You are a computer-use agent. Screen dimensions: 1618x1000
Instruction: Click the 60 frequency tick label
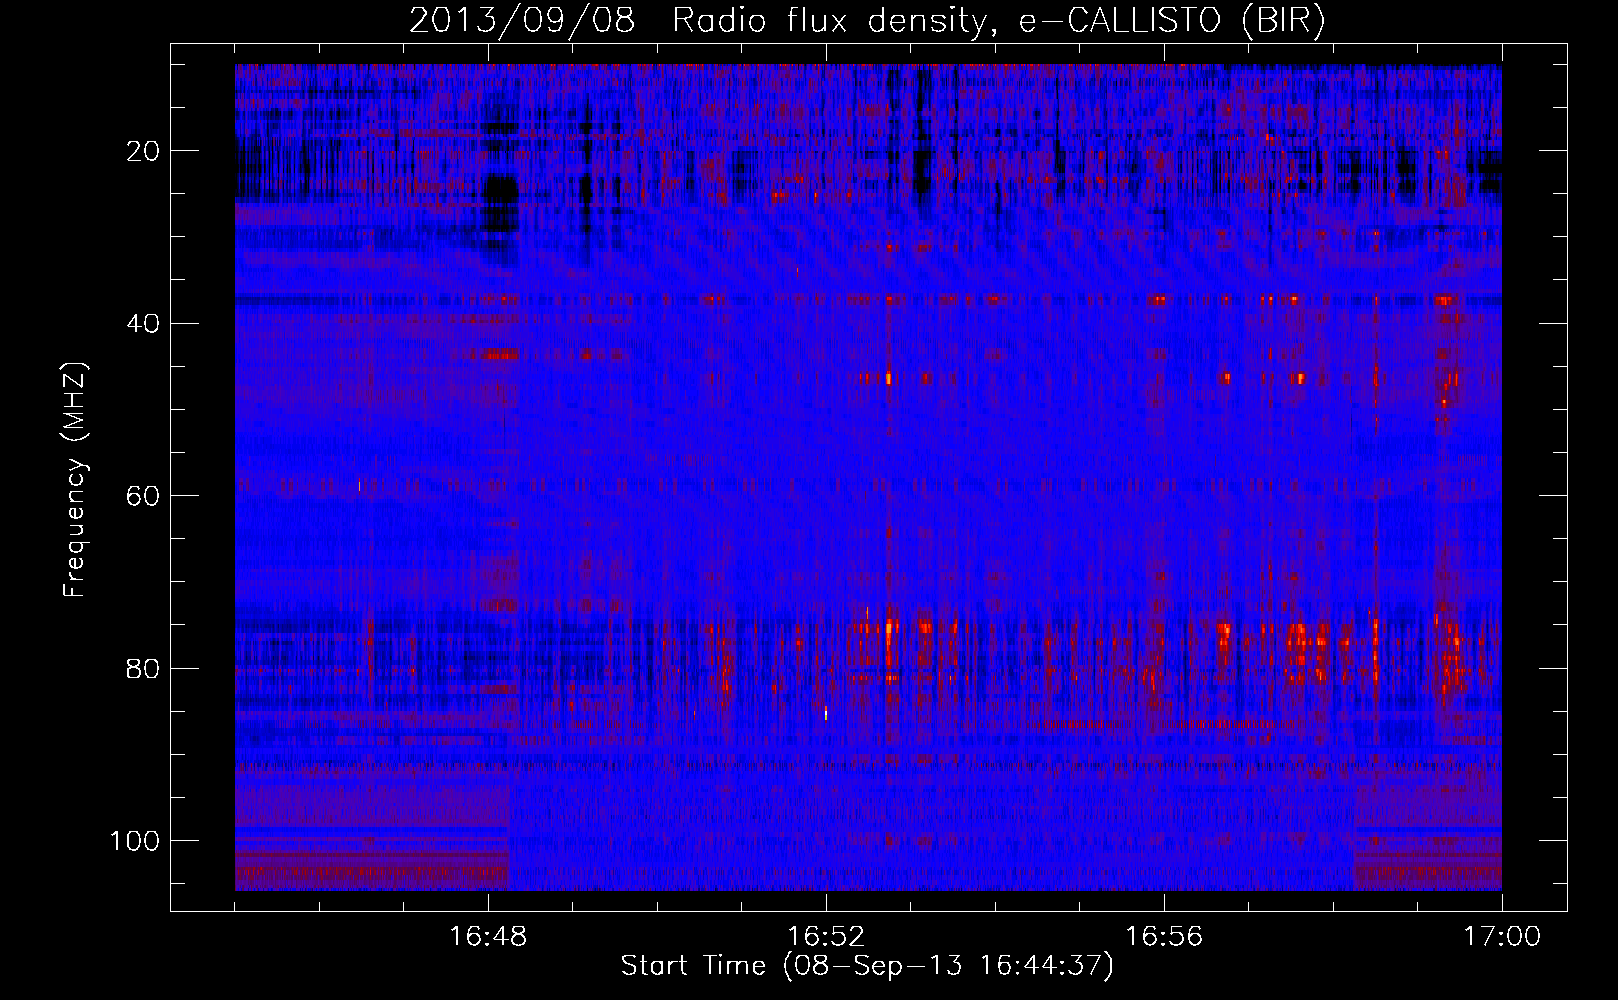click(143, 496)
